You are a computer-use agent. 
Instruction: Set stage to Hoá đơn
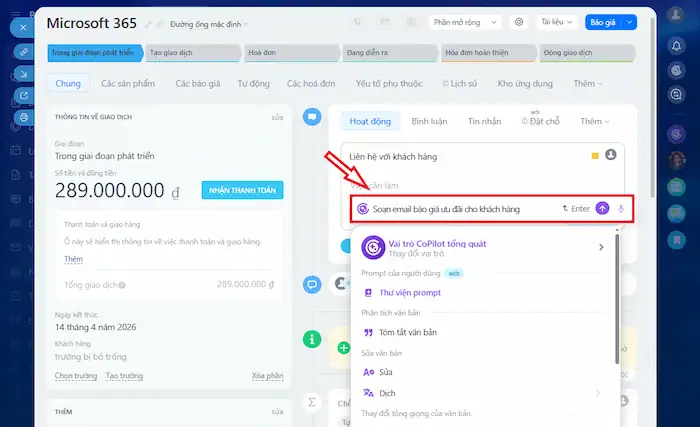click(x=291, y=53)
